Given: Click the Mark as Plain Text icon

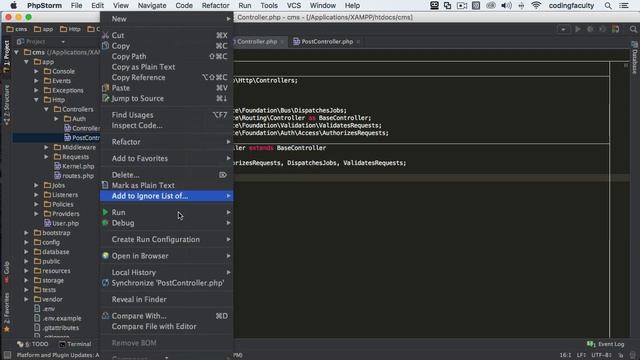Looking at the screenshot, I should [105, 185].
